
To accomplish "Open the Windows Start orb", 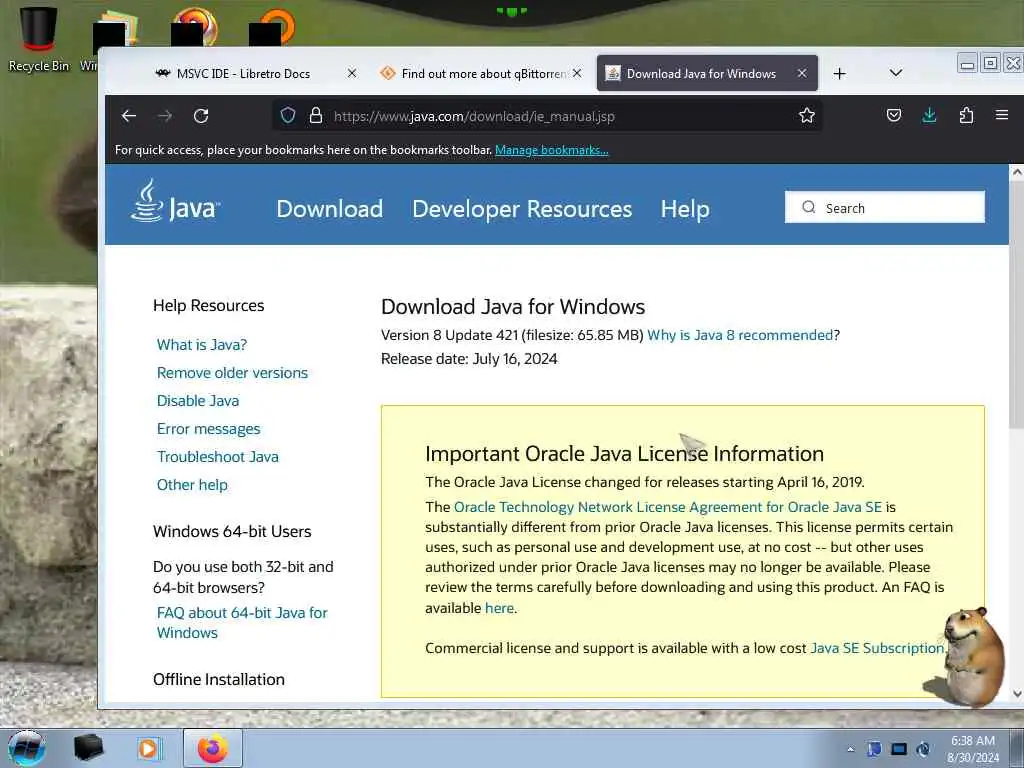I will coord(26,748).
